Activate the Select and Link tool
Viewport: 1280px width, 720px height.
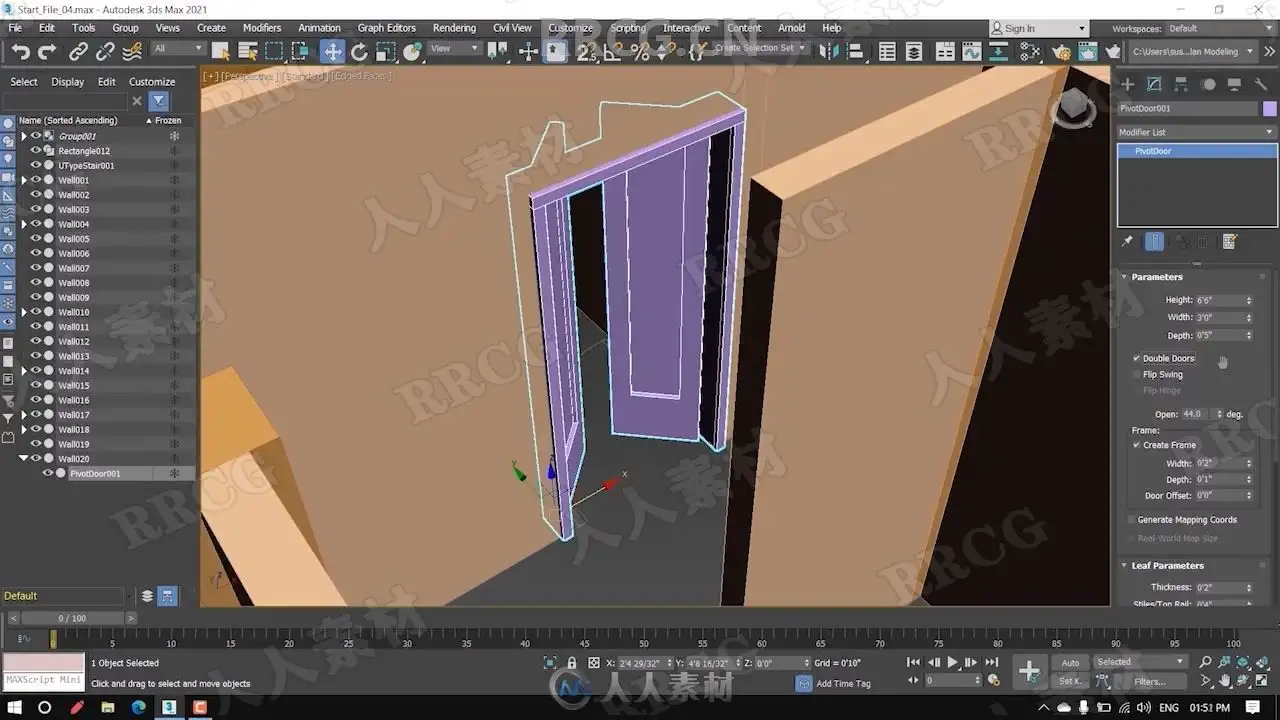[79, 52]
